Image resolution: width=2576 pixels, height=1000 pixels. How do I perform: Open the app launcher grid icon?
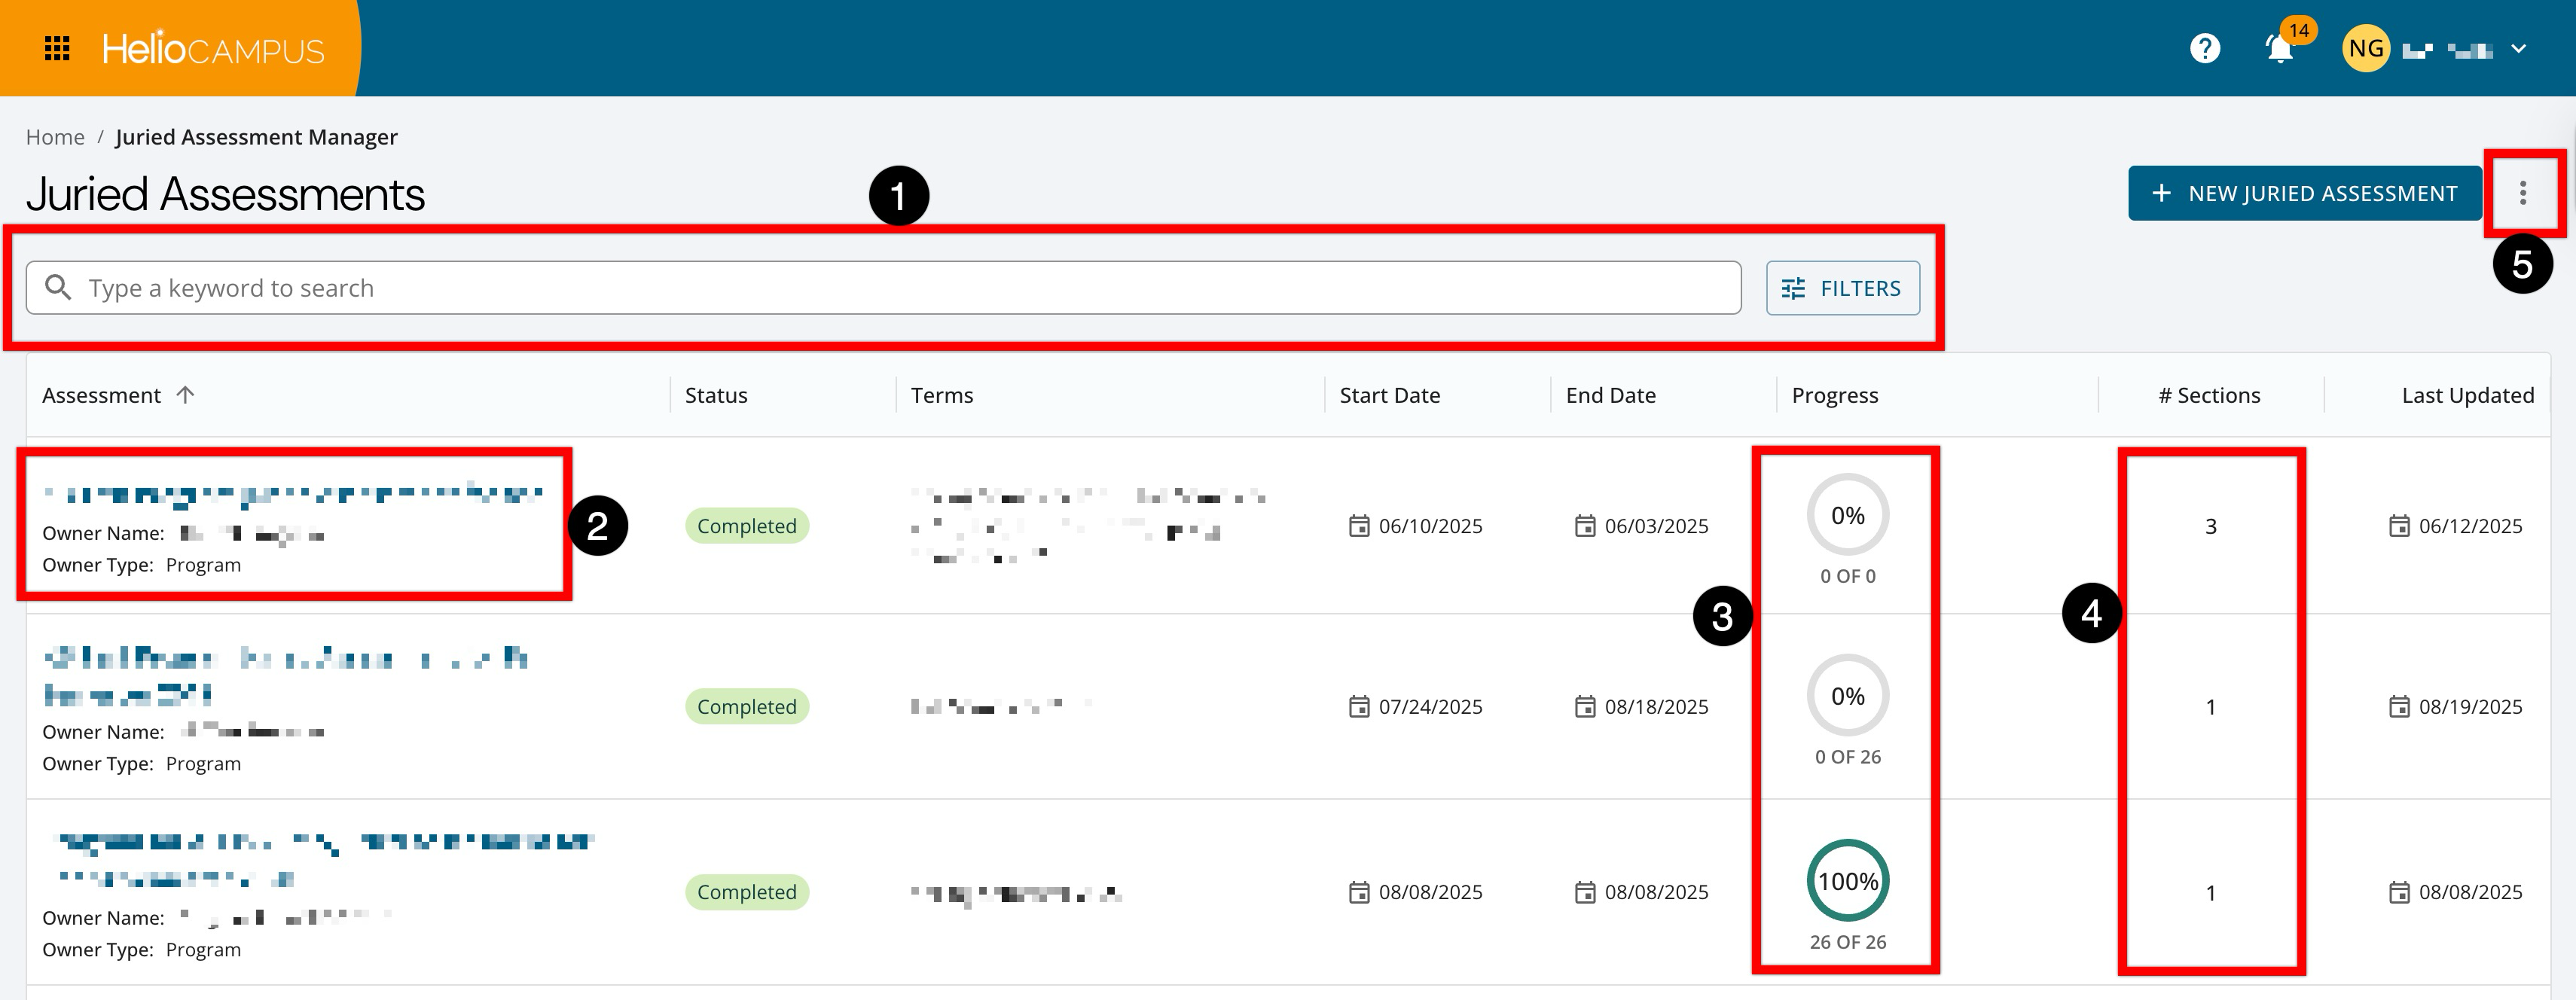(x=57, y=48)
